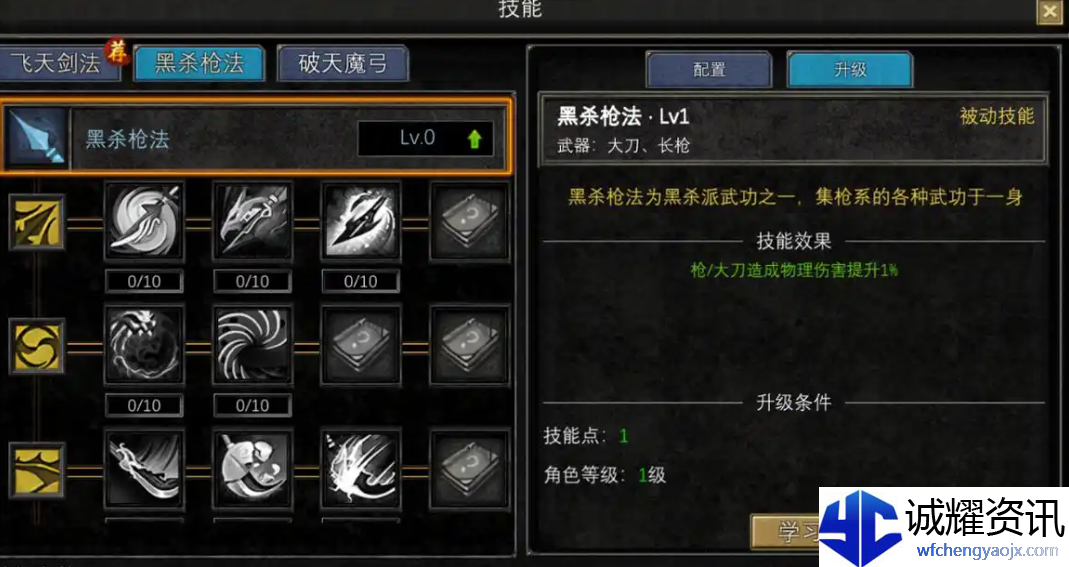Select the dragon swirl skill in second row

pos(144,345)
